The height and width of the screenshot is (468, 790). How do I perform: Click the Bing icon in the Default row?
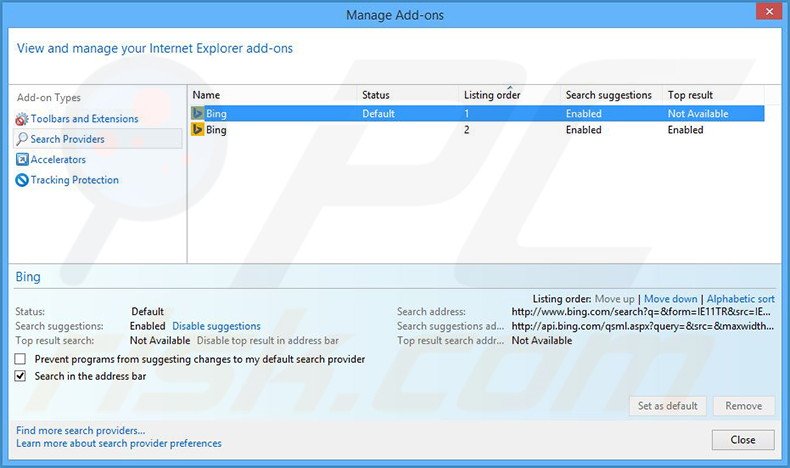[x=198, y=113]
